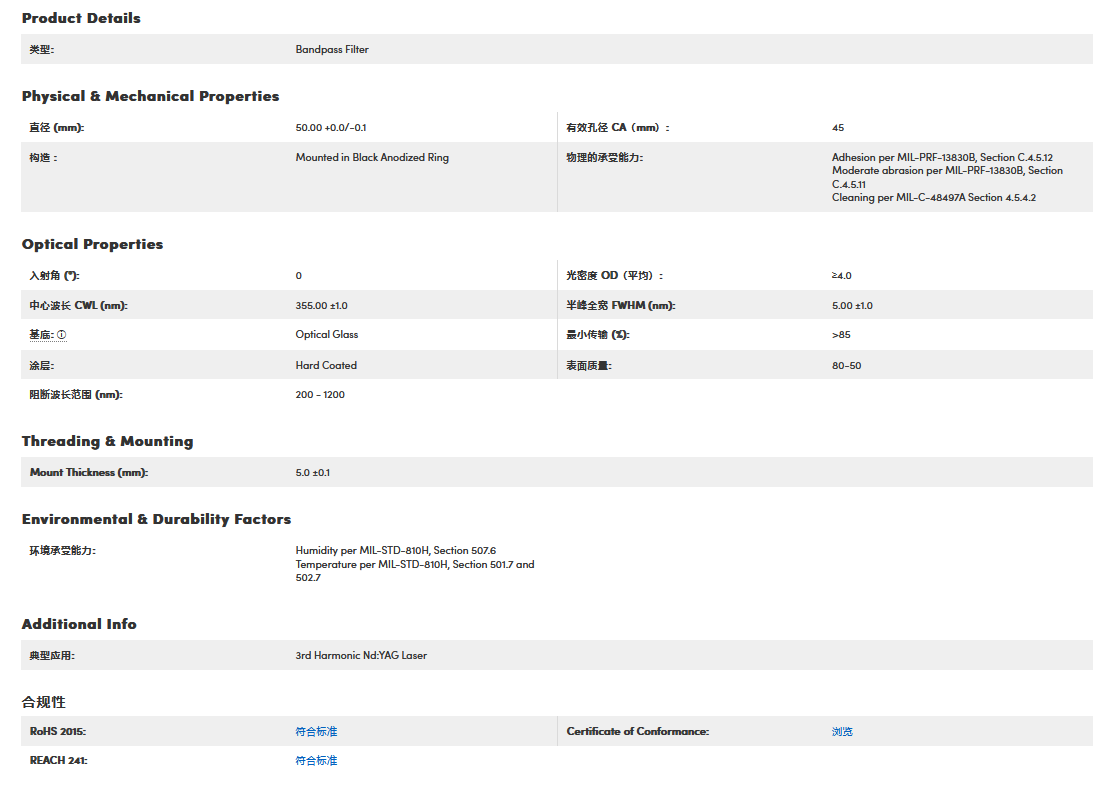Click the Bandpass Filter type value

332,49
